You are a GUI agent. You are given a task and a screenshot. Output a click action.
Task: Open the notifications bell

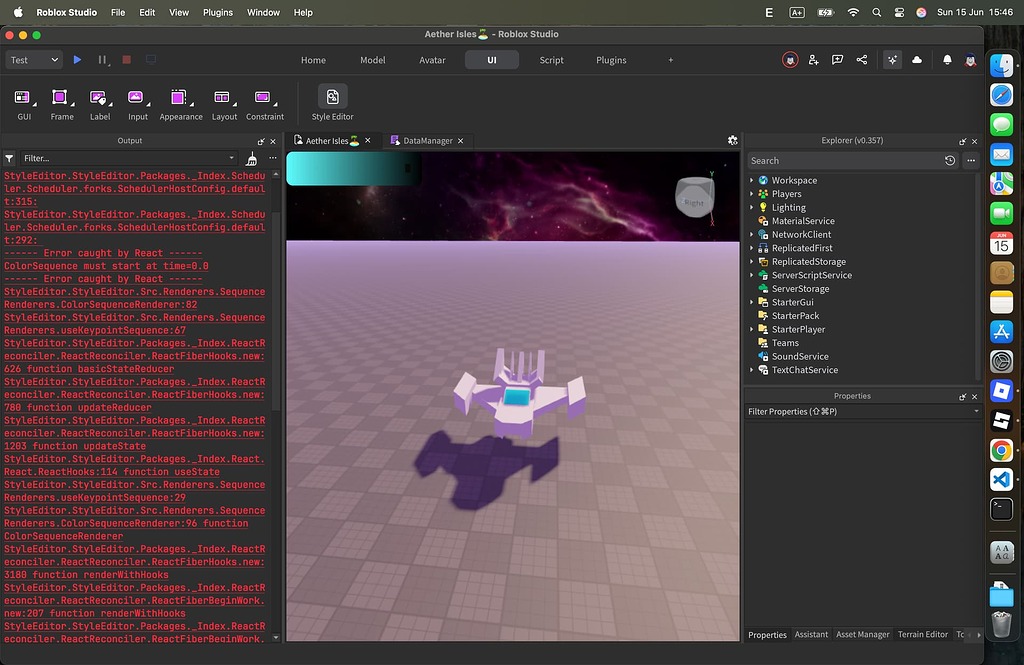pos(947,60)
